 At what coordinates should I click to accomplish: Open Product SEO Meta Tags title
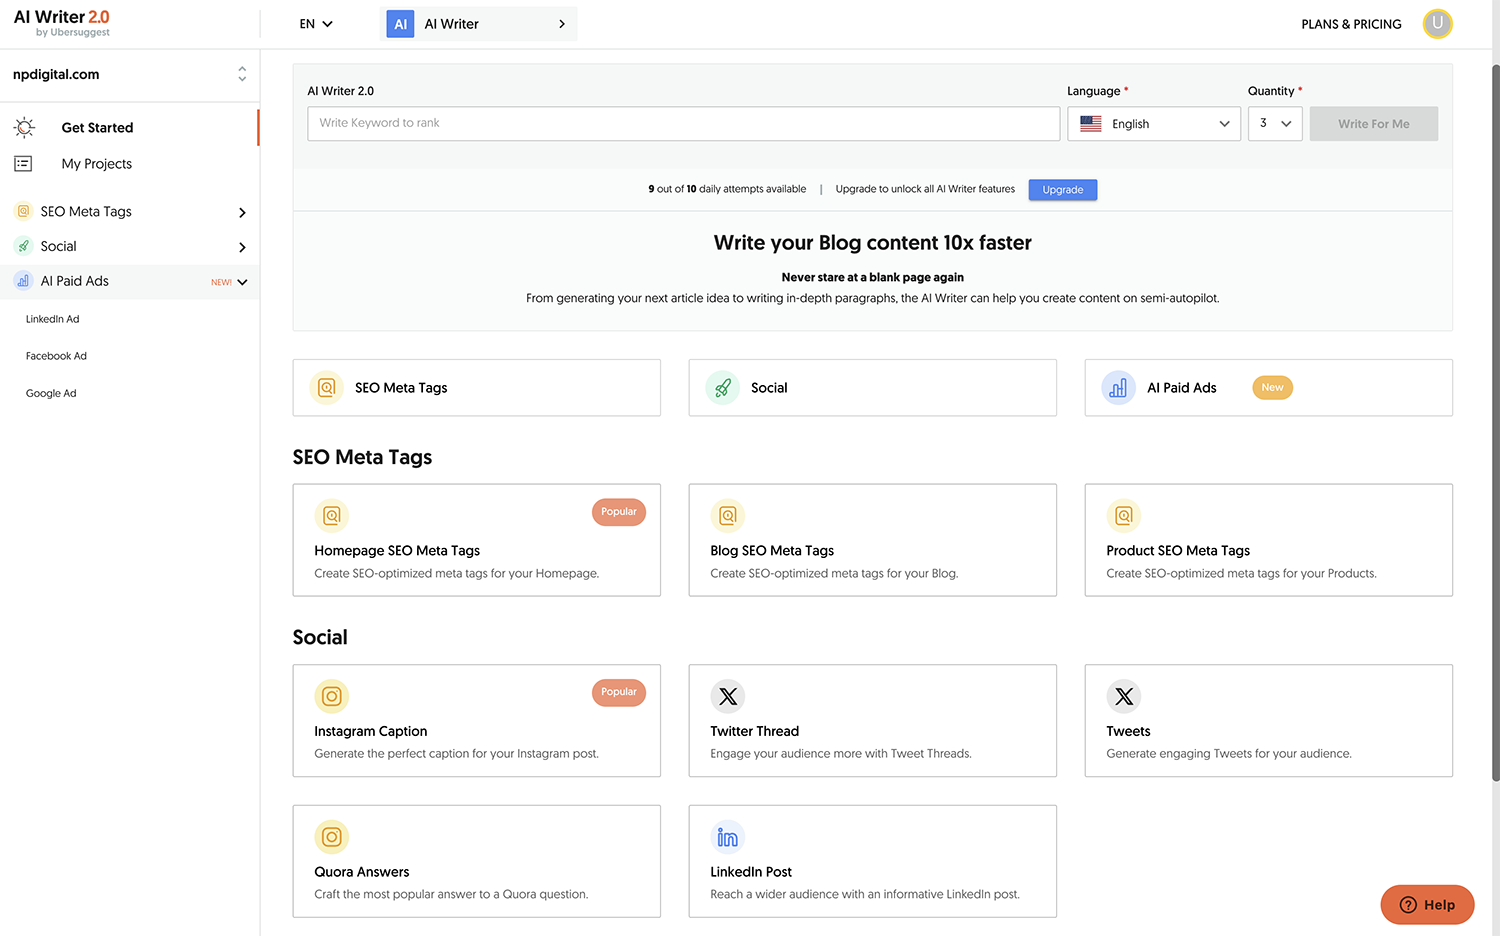pyautogui.click(x=1178, y=550)
